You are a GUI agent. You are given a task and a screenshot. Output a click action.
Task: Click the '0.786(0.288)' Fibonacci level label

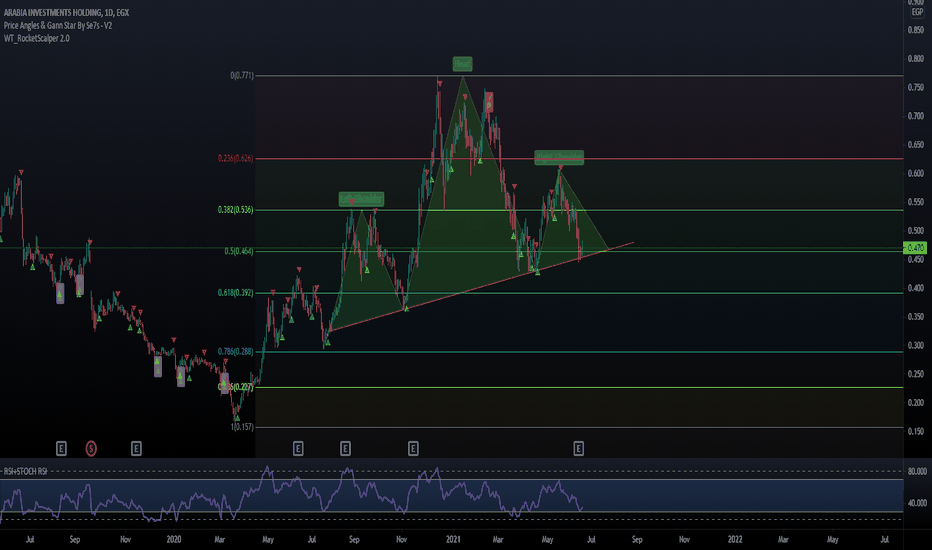click(235, 351)
